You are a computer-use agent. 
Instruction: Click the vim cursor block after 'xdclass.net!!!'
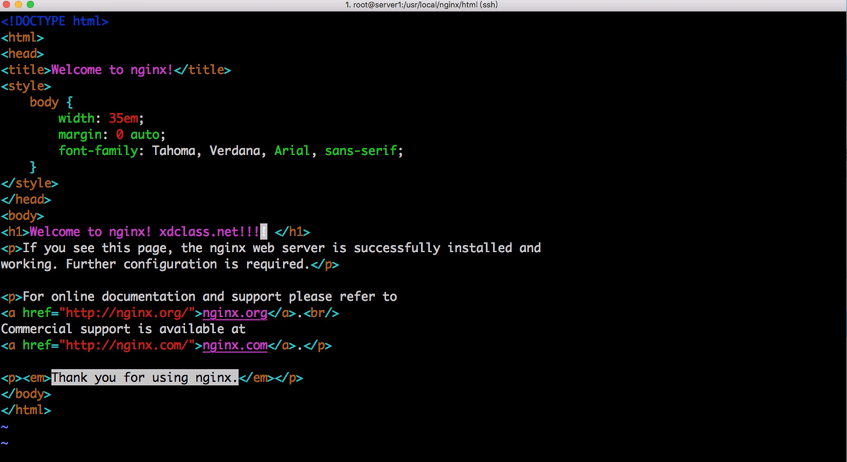point(264,232)
